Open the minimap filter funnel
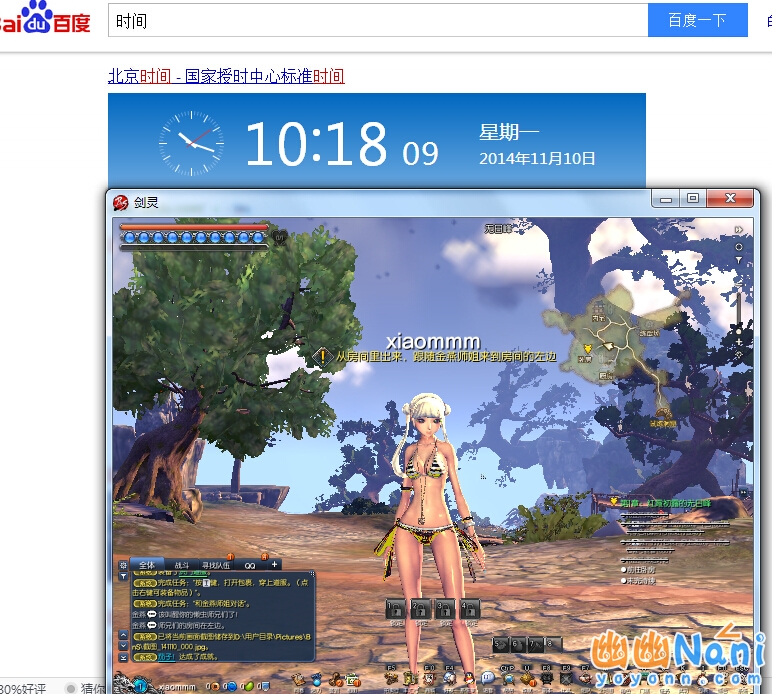Image resolution: width=772 pixels, height=694 pixels. [739, 260]
